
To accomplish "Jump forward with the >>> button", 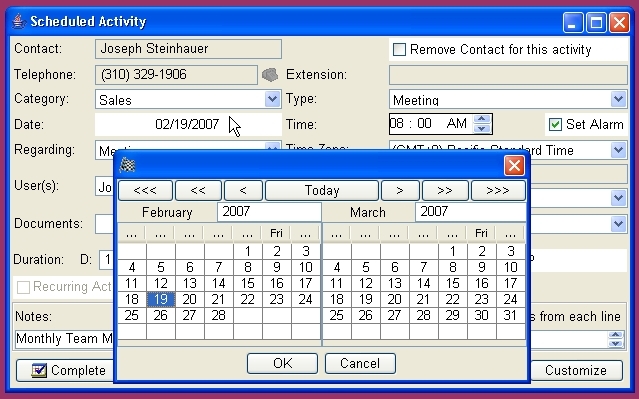I will click(498, 190).
